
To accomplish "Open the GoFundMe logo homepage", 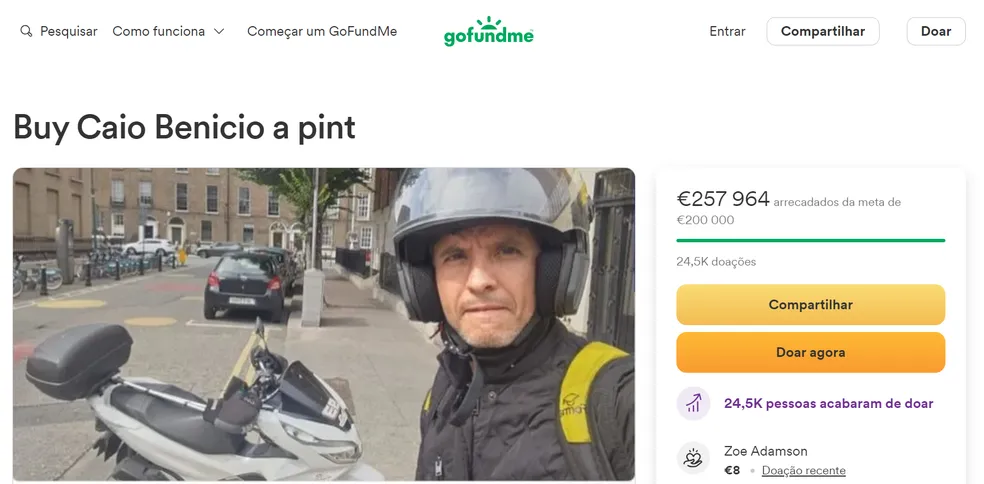I will click(x=489, y=32).
